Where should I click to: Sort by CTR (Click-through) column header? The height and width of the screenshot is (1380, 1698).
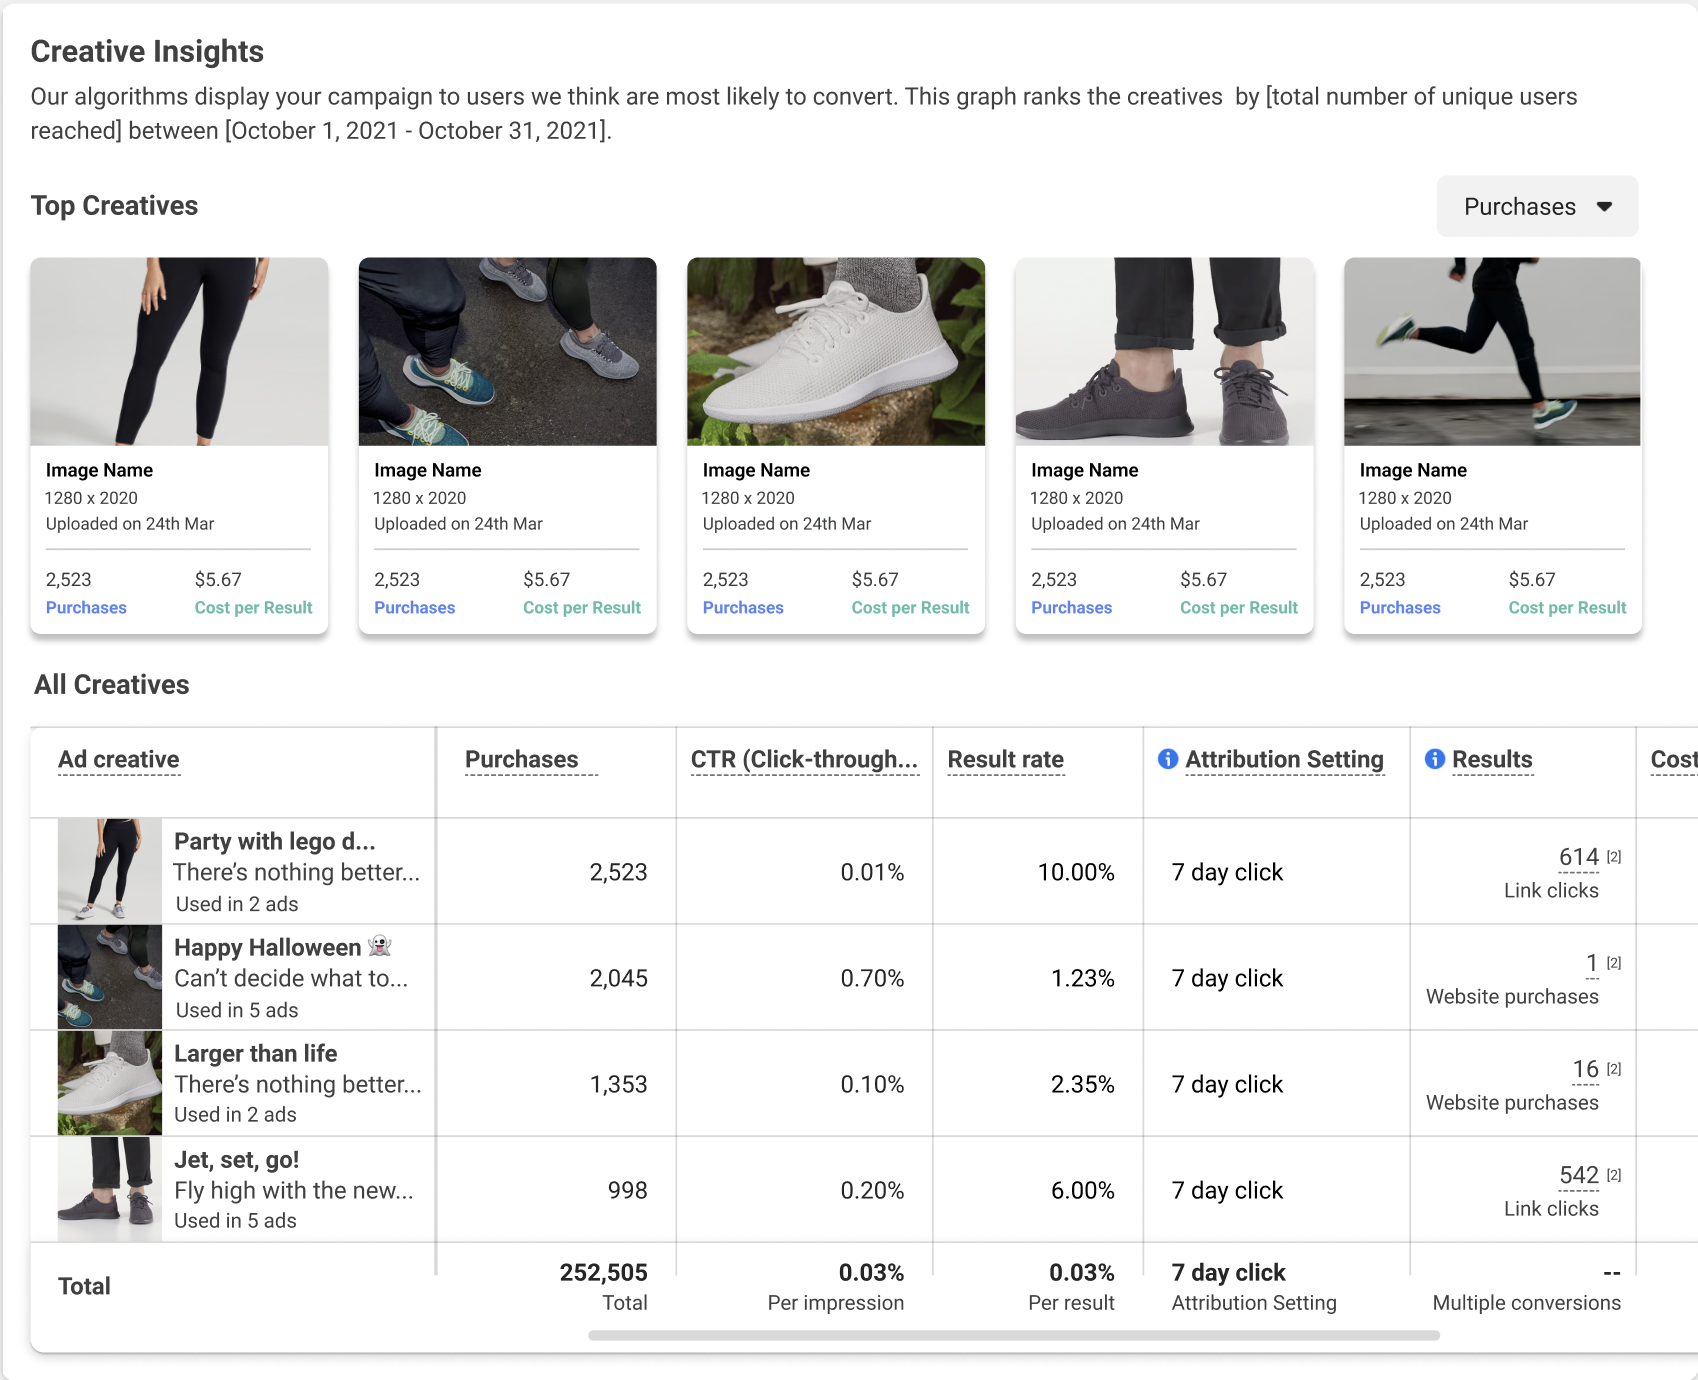803,759
